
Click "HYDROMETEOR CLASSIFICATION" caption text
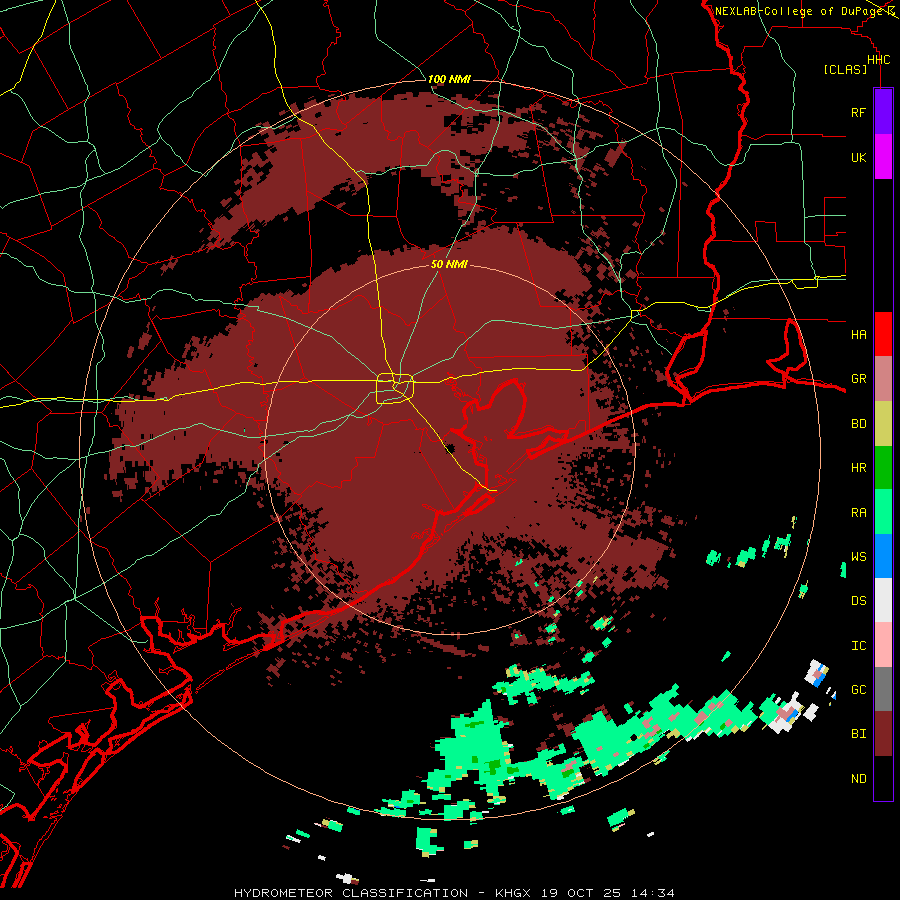[x=351, y=893]
